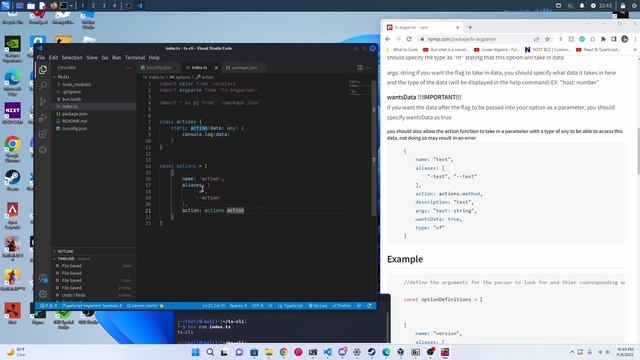
Task: Open the Explorer more actions ellipsis
Action: 128,68
